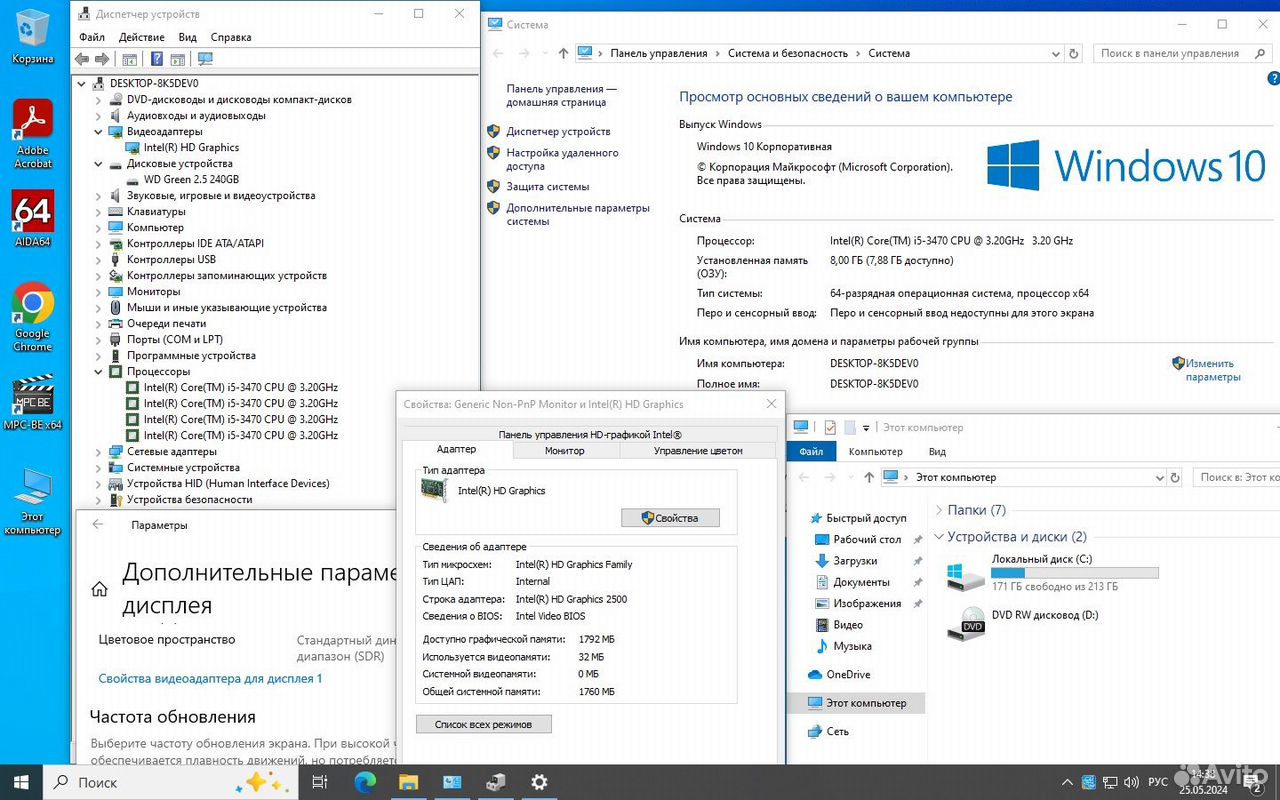
Task: Open File Explorer from the taskbar
Action: click(x=408, y=782)
